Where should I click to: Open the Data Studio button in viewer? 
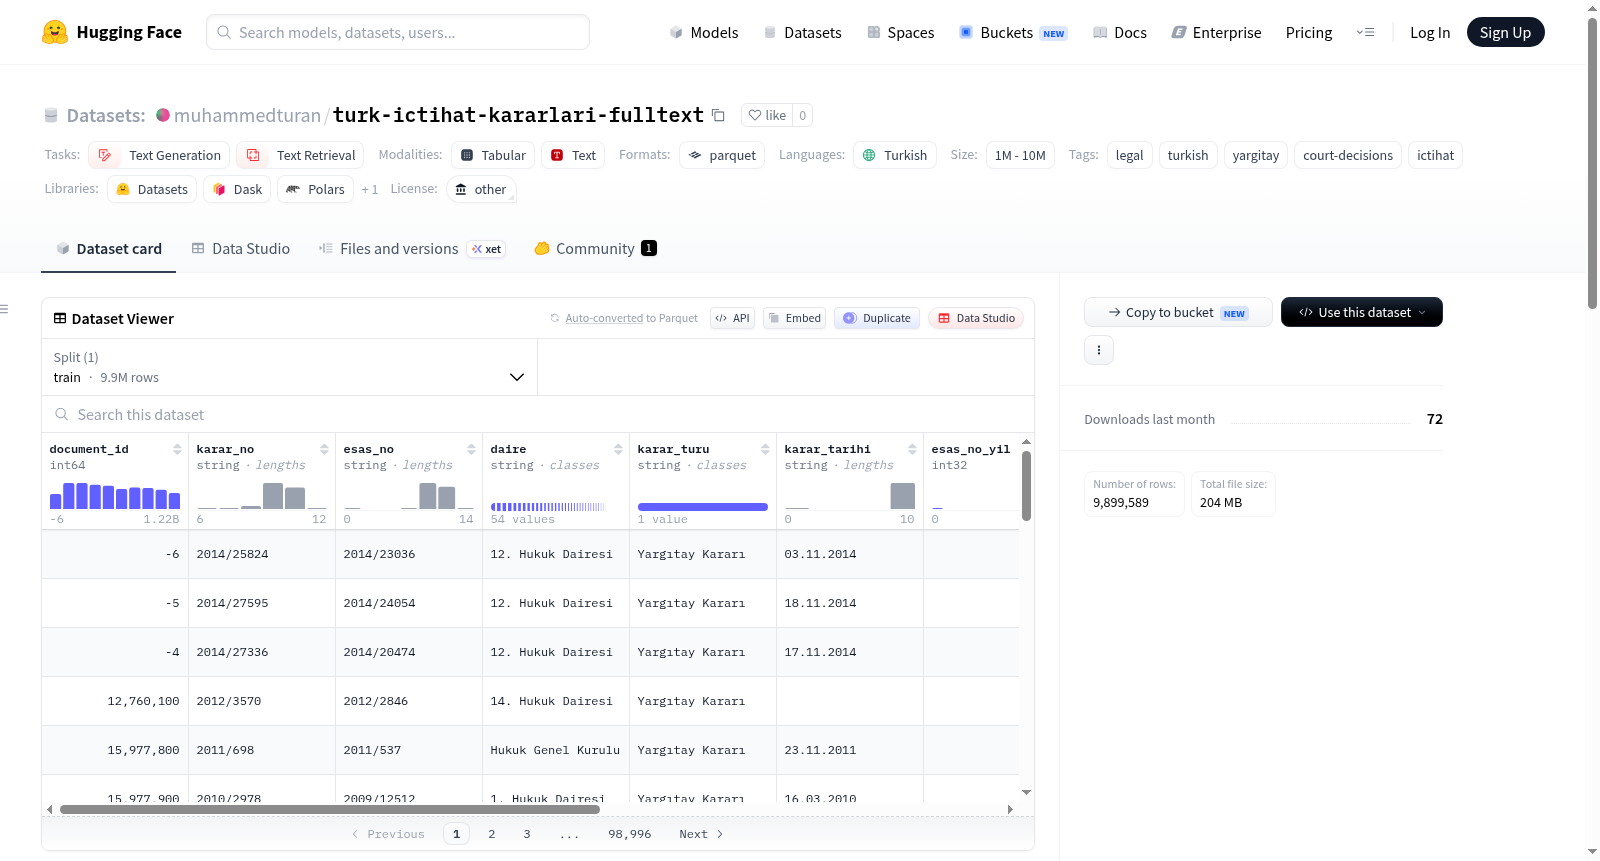pyautogui.click(x=976, y=318)
